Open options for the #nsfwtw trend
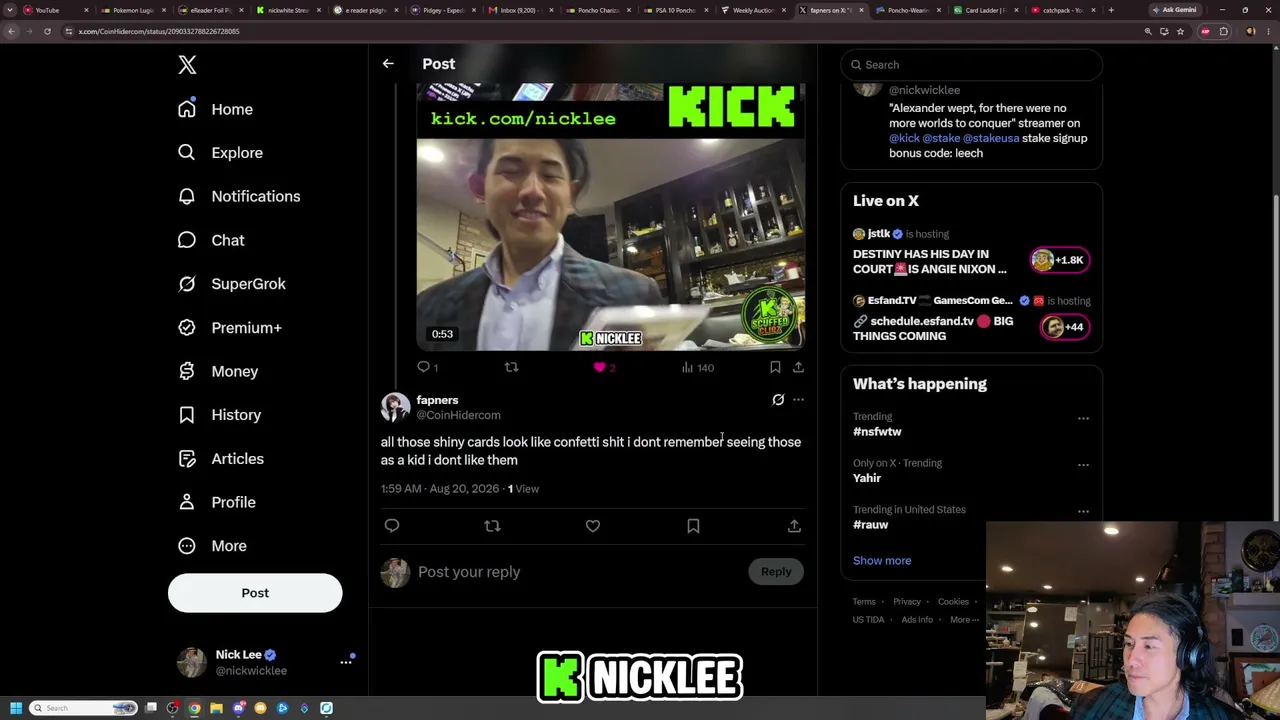This screenshot has width=1280, height=720. coord(1083,418)
